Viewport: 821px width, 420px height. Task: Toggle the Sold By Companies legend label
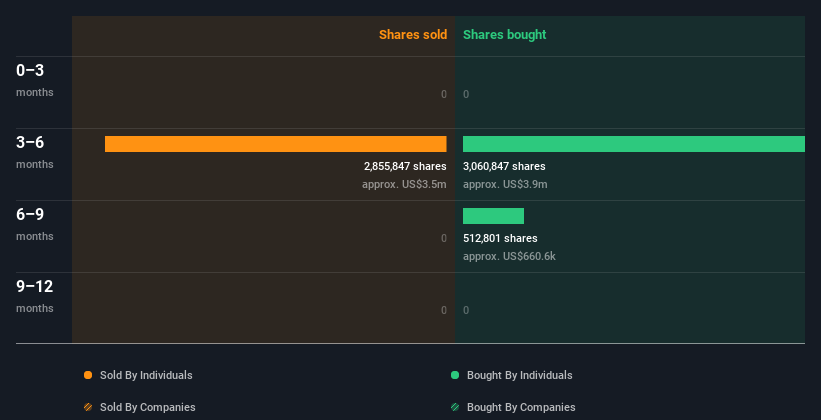coord(148,407)
